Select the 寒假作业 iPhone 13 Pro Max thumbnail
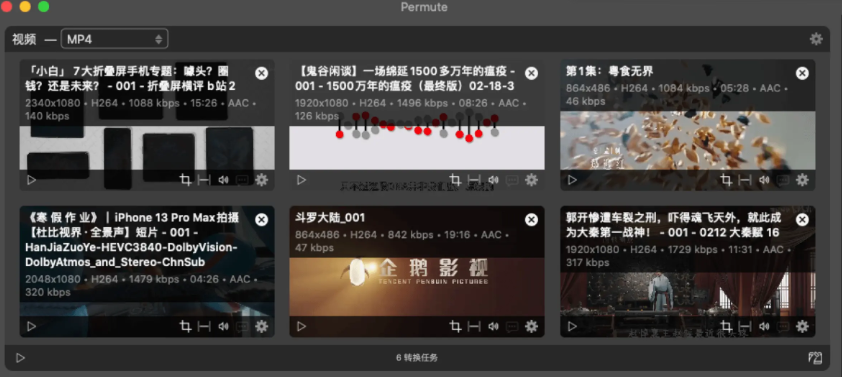Image resolution: width=842 pixels, height=377 pixels. click(147, 271)
